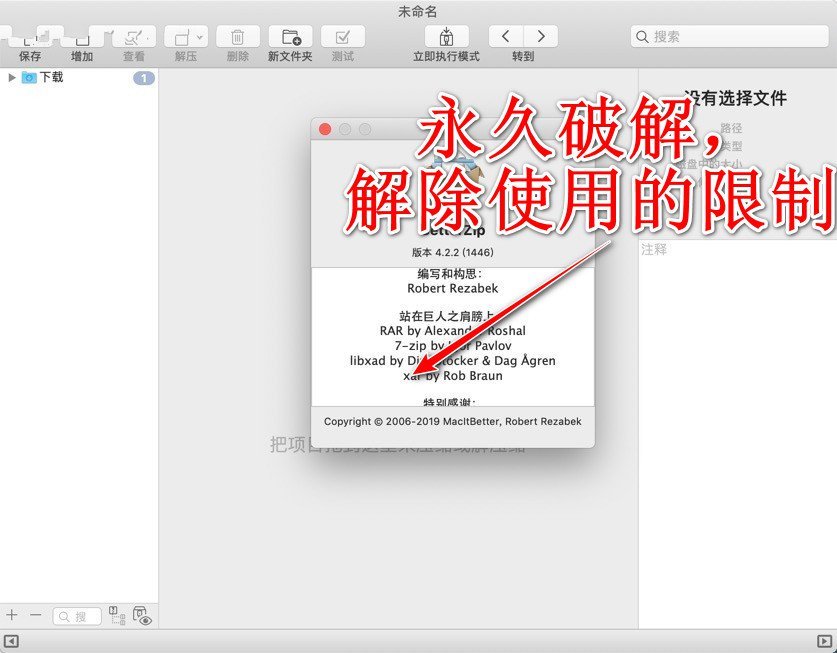Expand the 下载 folder disclosure triangle

[12, 77]
